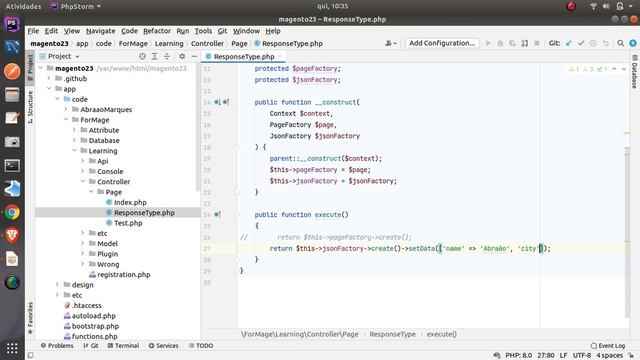Open Git history clock icon

pyautogui.click(x=593, y=43)
